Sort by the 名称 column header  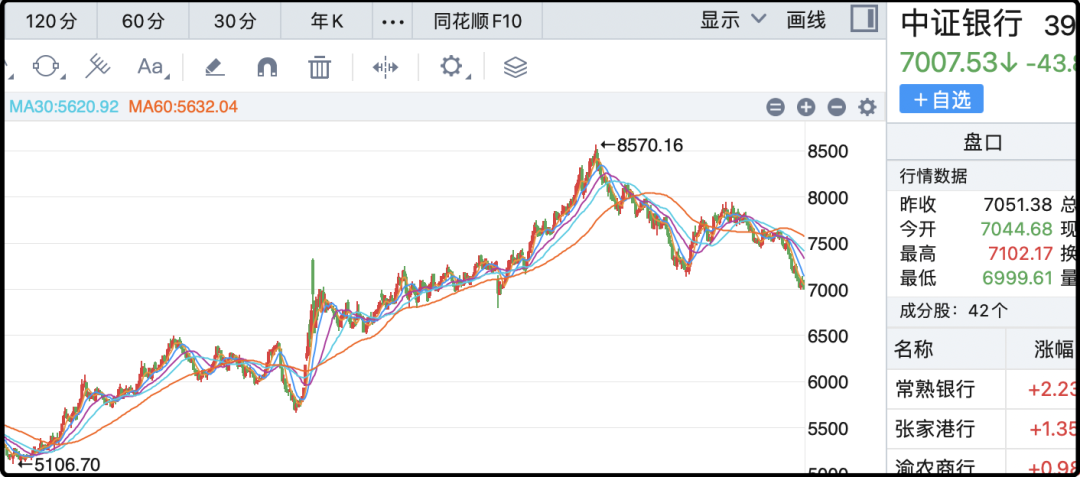pos(913,348)
